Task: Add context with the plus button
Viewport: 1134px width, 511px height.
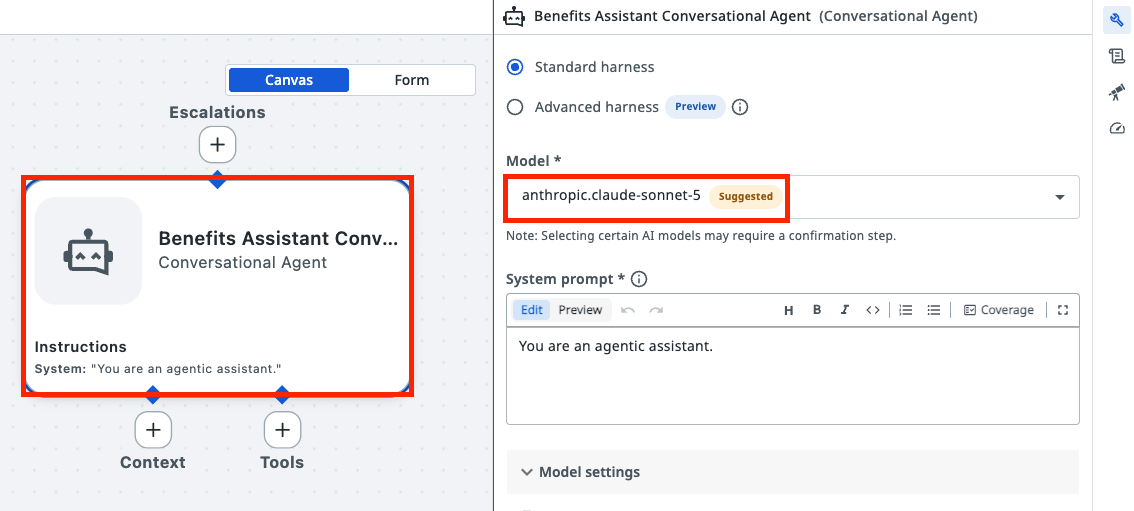Action: coord(153,431)
